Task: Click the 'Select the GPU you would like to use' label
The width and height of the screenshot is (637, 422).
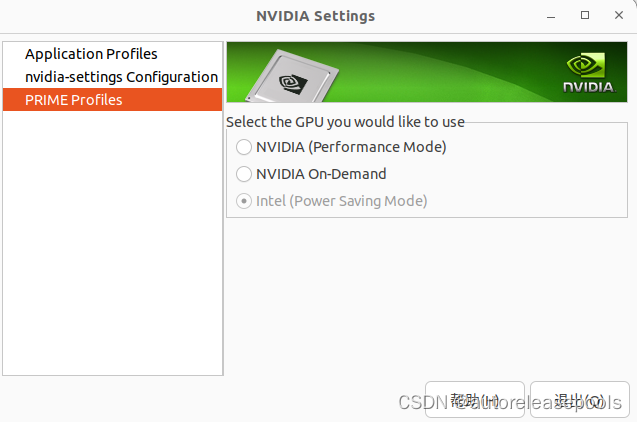Action: tap(345, 122)
